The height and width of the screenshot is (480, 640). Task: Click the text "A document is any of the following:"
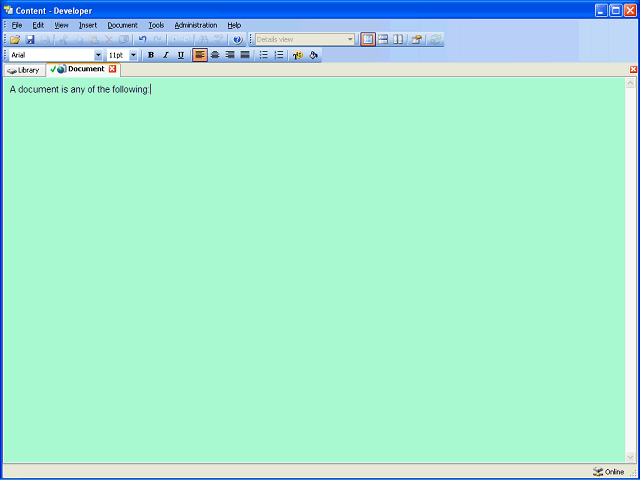pyautogui.click(x=80, y=89)
